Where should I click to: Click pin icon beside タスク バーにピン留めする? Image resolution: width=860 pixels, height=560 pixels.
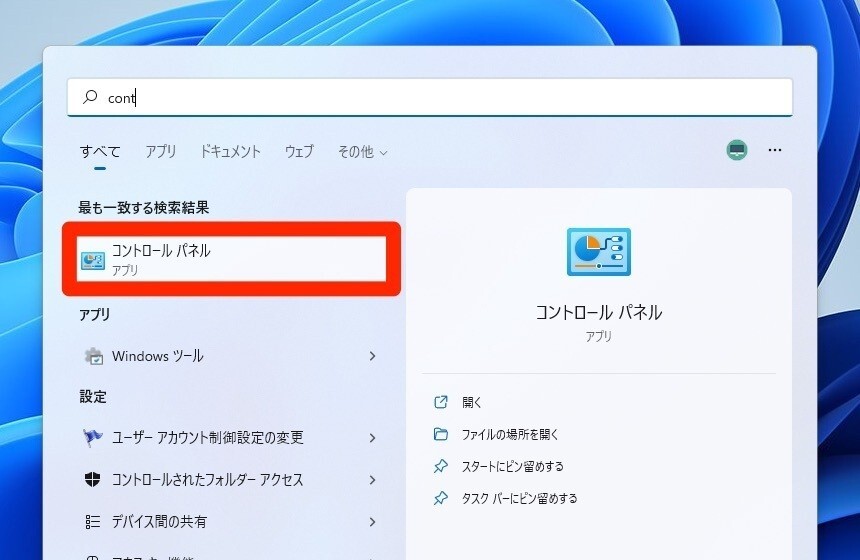(x=440, y=498)
